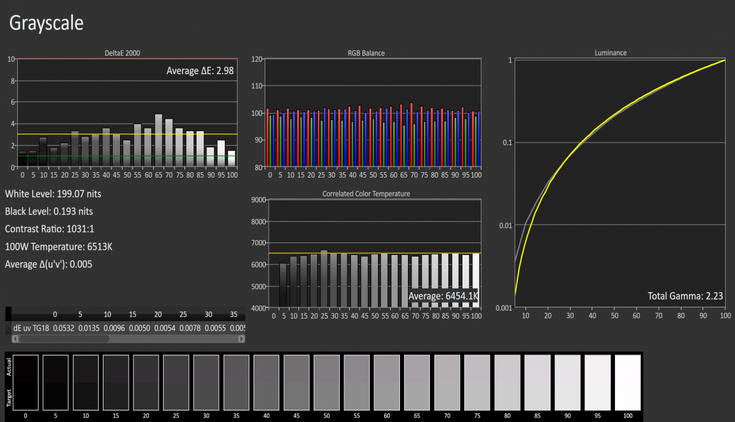
Task: Select the grayscale swatch labeled 55
Action: pyautogui.click(x=357, y=383)
